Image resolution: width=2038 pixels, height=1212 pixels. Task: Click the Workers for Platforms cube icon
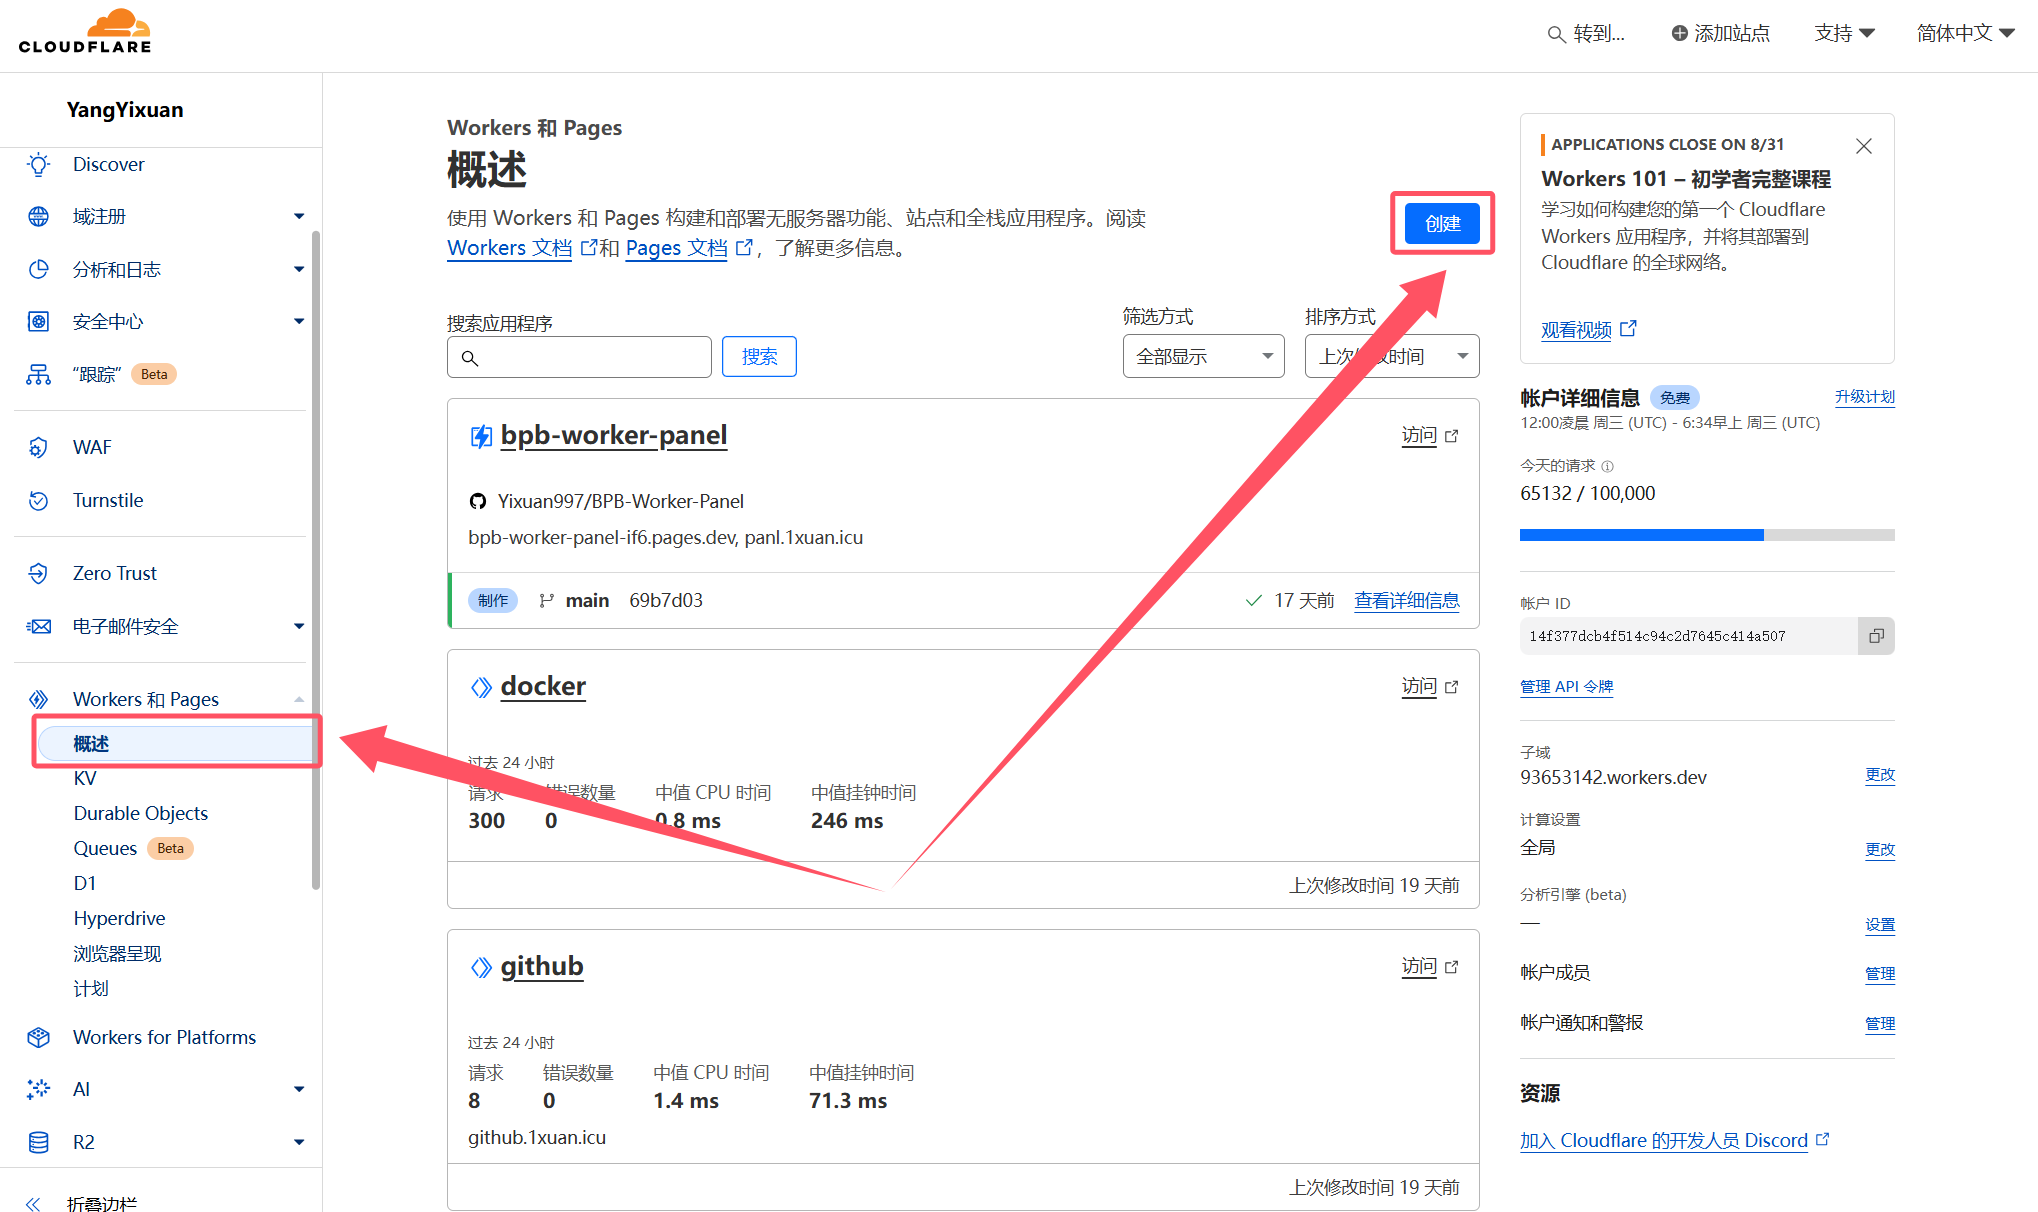click(38, 1037)
